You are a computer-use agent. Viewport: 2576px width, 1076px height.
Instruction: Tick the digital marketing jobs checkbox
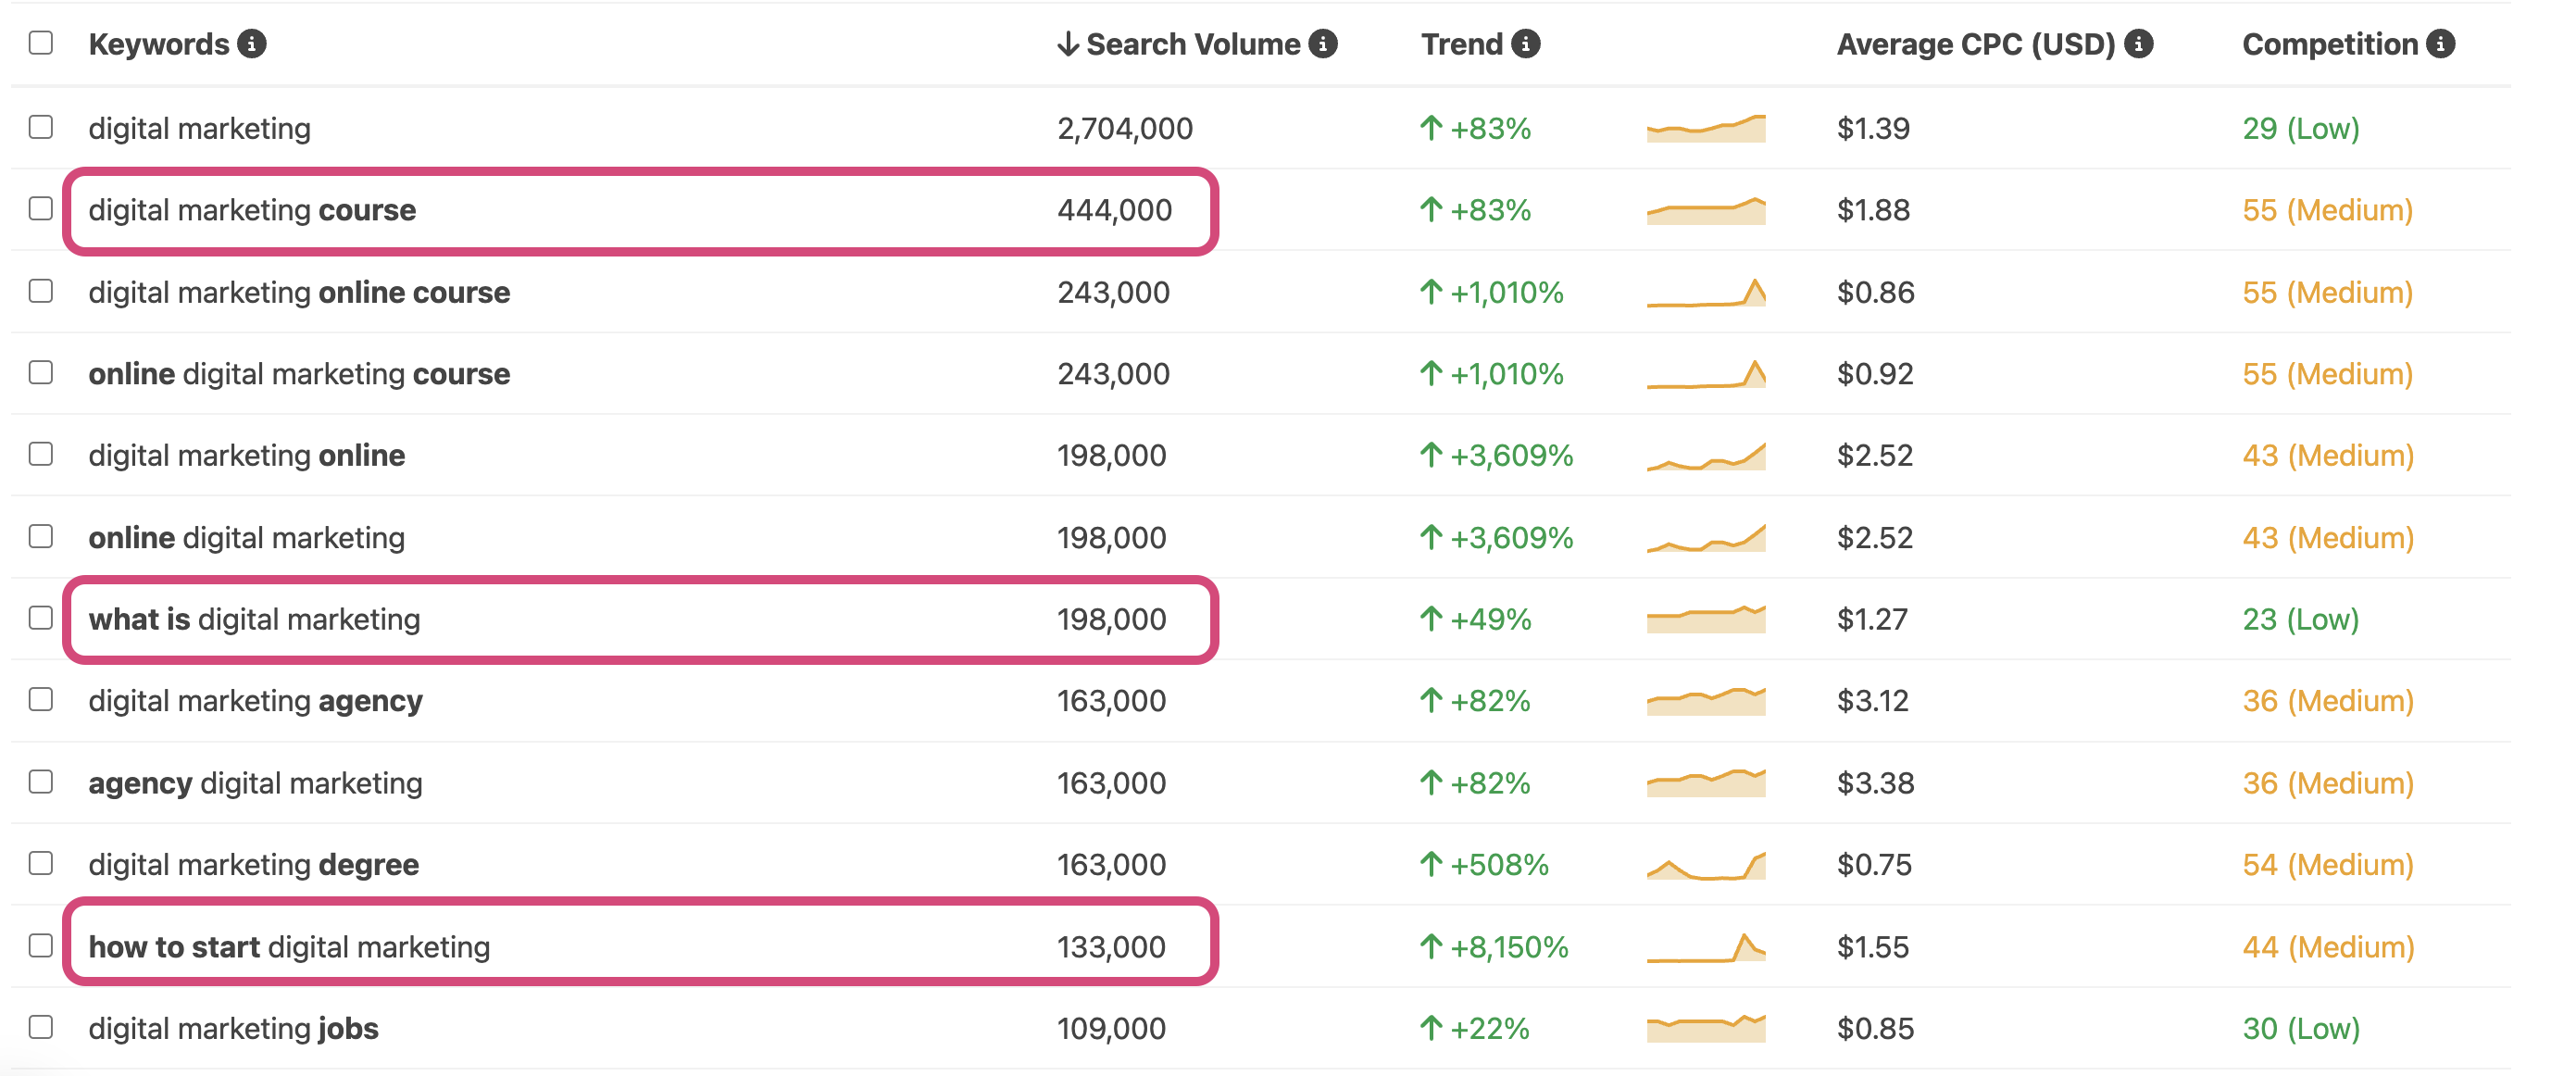(x=41, y=1027)
